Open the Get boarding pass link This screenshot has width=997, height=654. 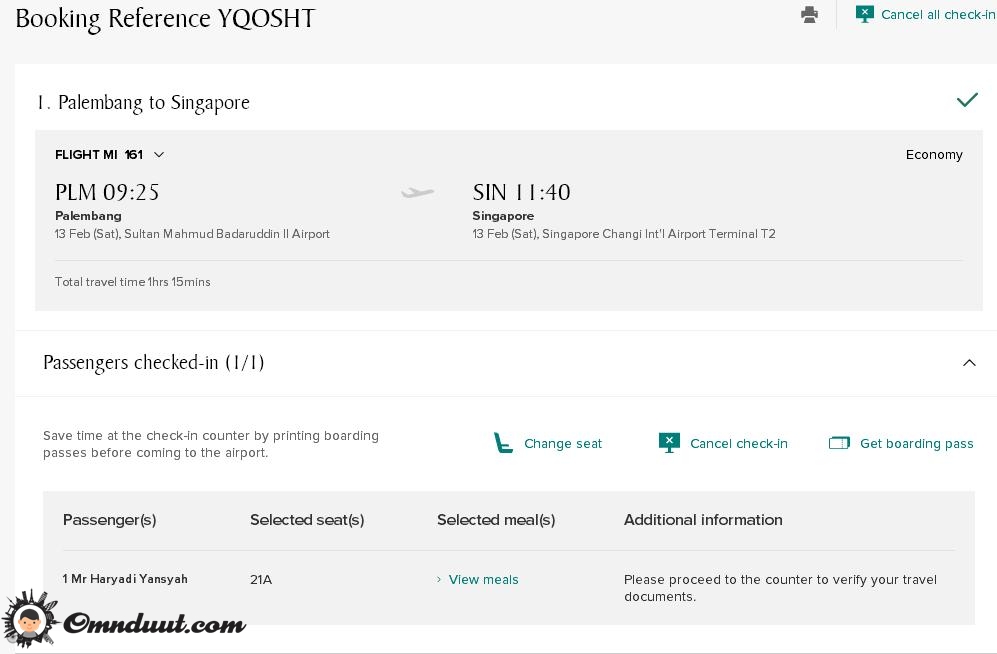tap(916, 444)
